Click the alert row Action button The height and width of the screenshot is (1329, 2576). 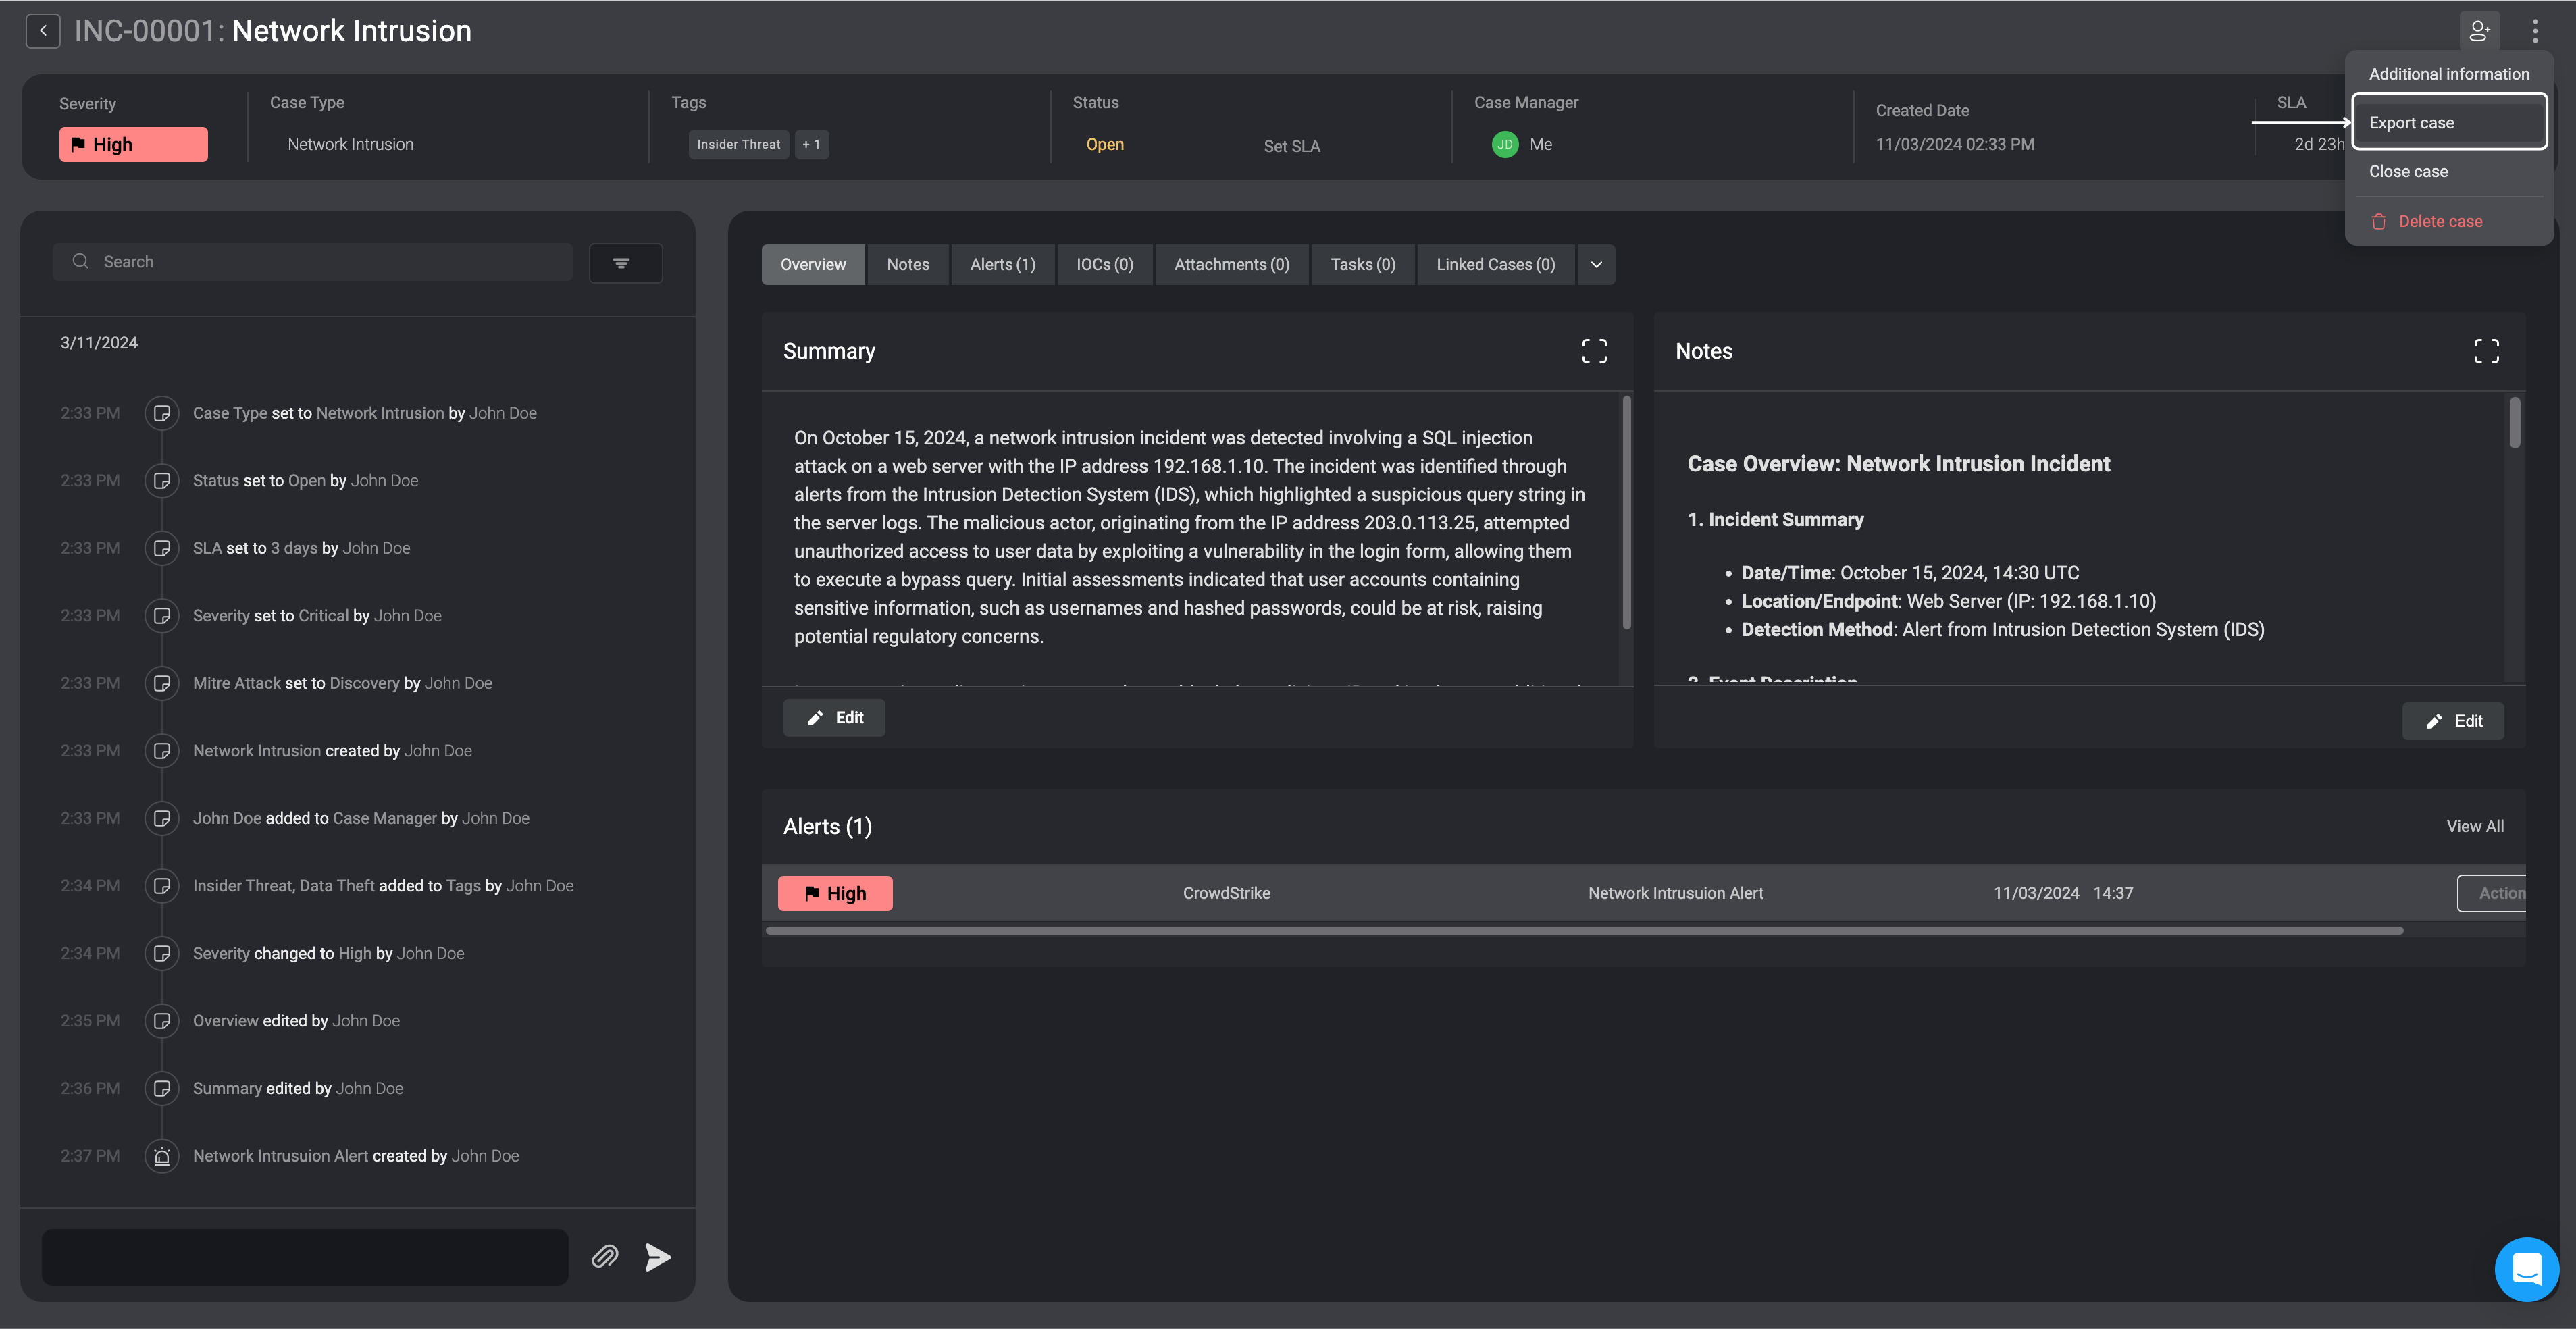tap(2493, 893)
